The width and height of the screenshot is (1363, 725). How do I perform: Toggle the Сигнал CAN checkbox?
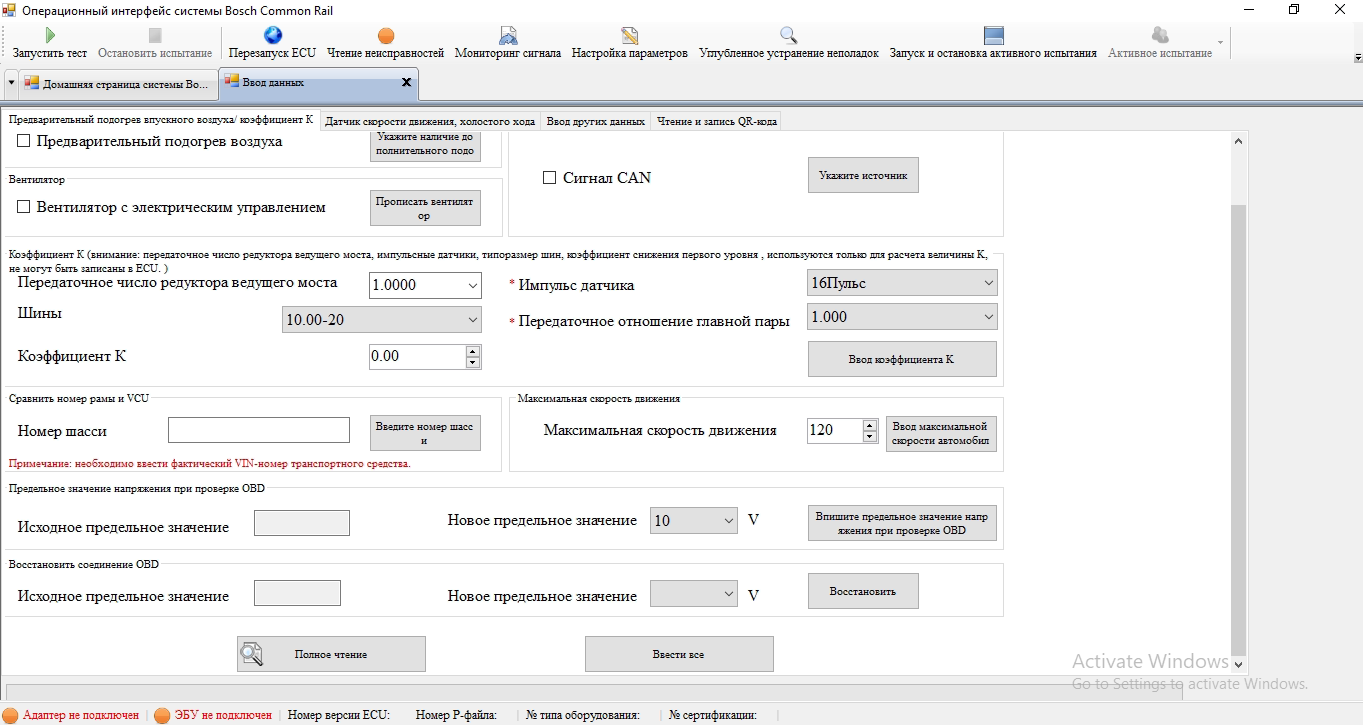(x=549, y=178)
